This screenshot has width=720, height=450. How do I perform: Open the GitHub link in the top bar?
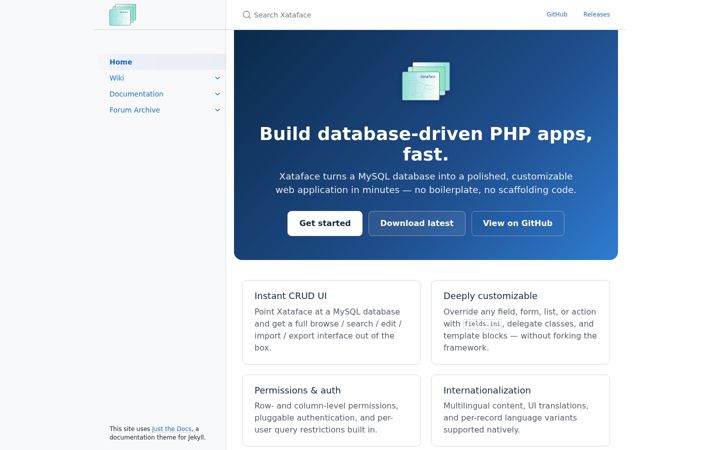[557, 14]
